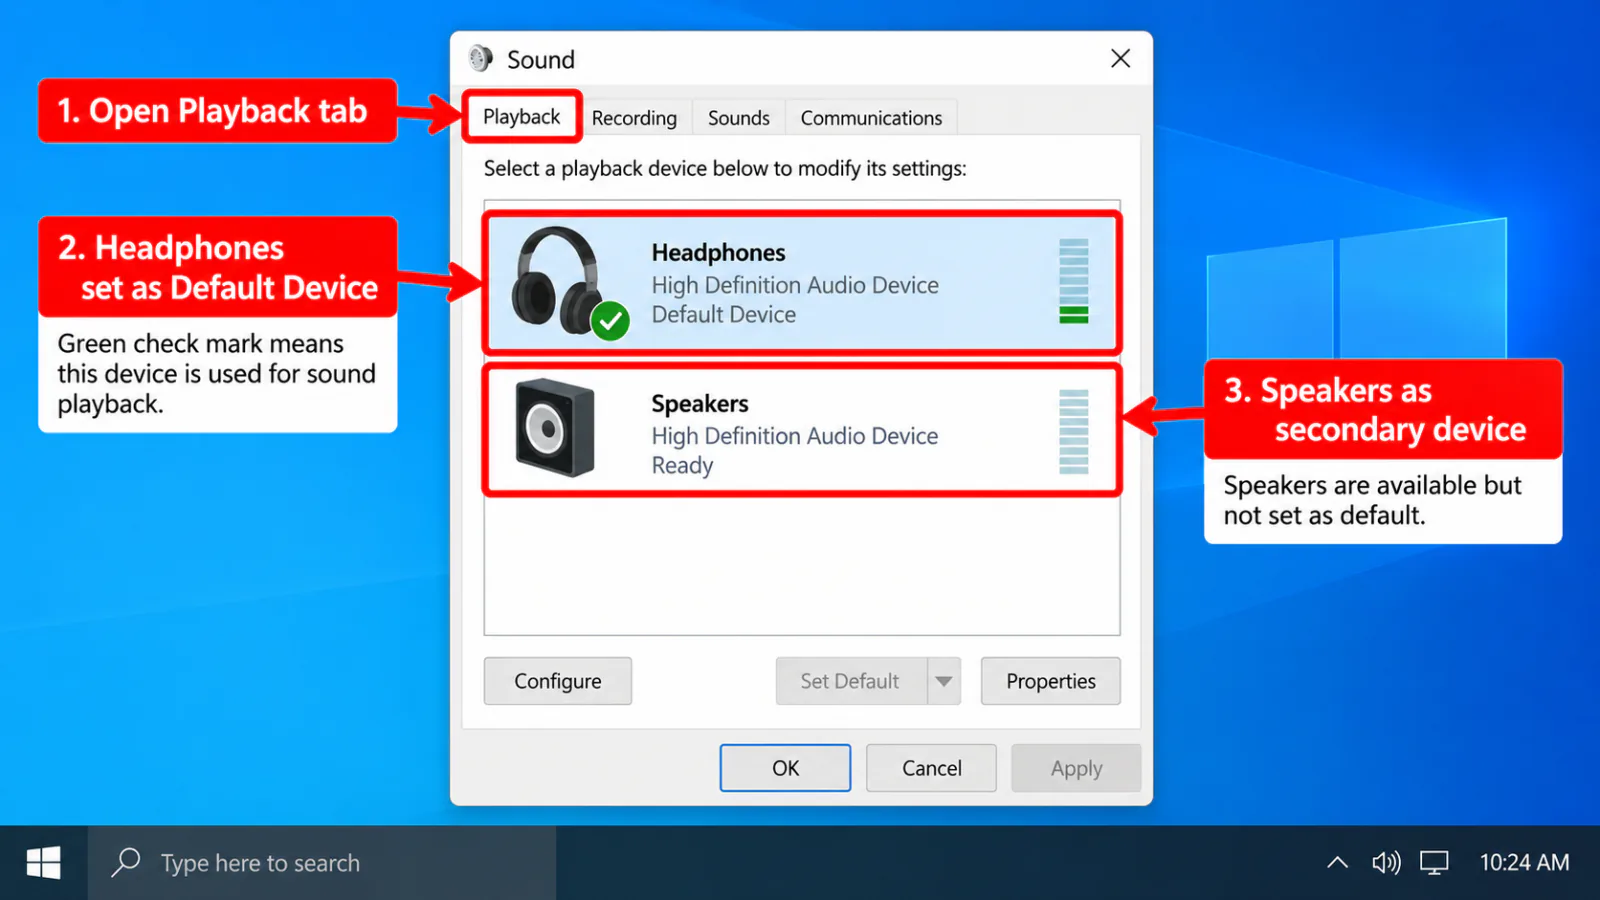Screen dimensions: 1600x900
Task: Click the Headphones volume level meter
Action: 1074,281
